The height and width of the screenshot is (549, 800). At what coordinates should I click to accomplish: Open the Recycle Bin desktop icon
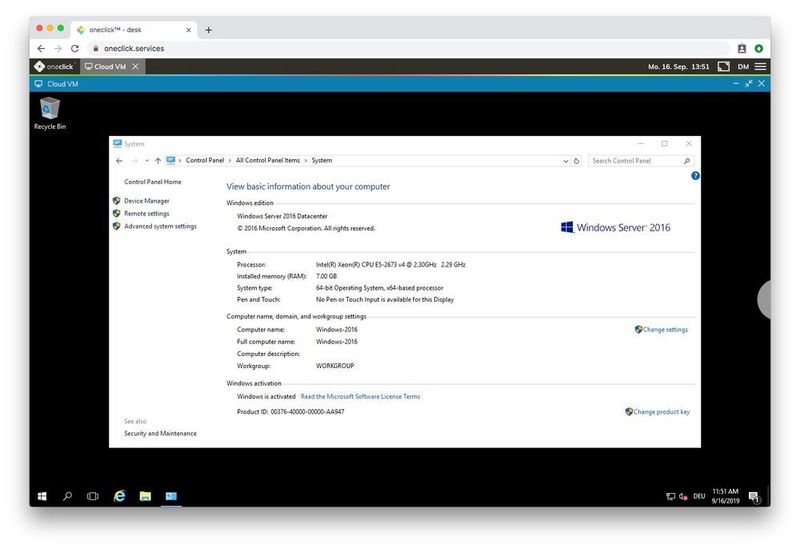pyautogui.click(x=49, y=113)
